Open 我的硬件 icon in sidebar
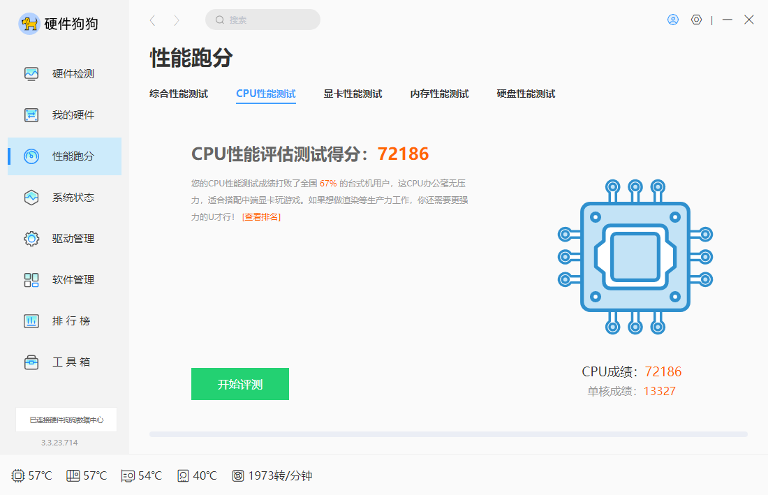 click(x=31, y=115)
